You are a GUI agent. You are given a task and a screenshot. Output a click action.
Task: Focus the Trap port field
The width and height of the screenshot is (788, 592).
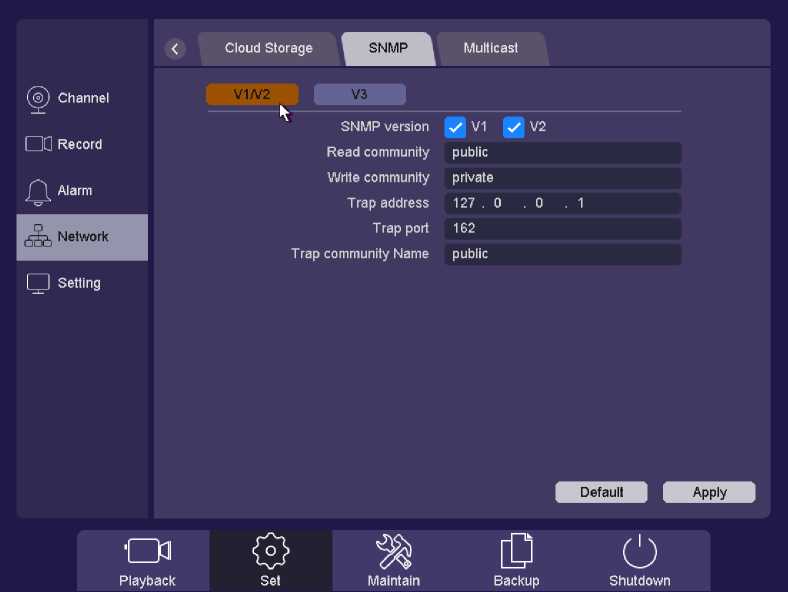click(562, 229)
